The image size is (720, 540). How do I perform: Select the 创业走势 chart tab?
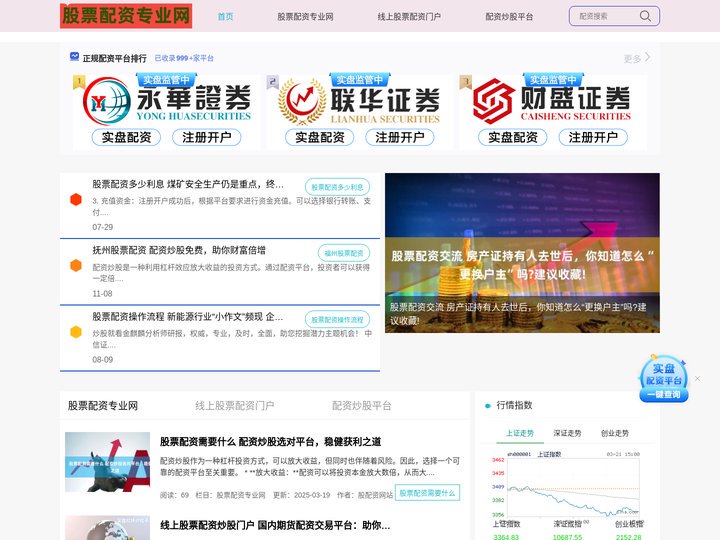click(615, 433)
